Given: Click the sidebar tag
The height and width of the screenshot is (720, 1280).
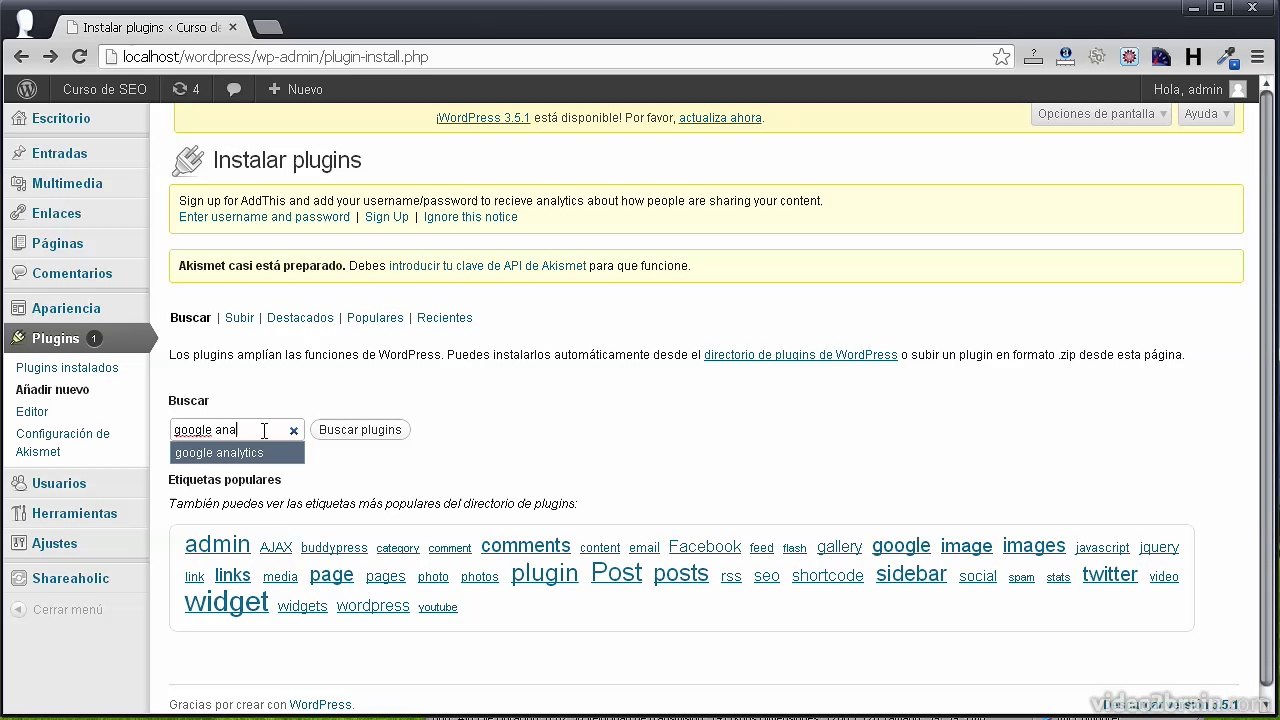Looking at the screenshot, I should pyautogui.click(x=911, y=574).
